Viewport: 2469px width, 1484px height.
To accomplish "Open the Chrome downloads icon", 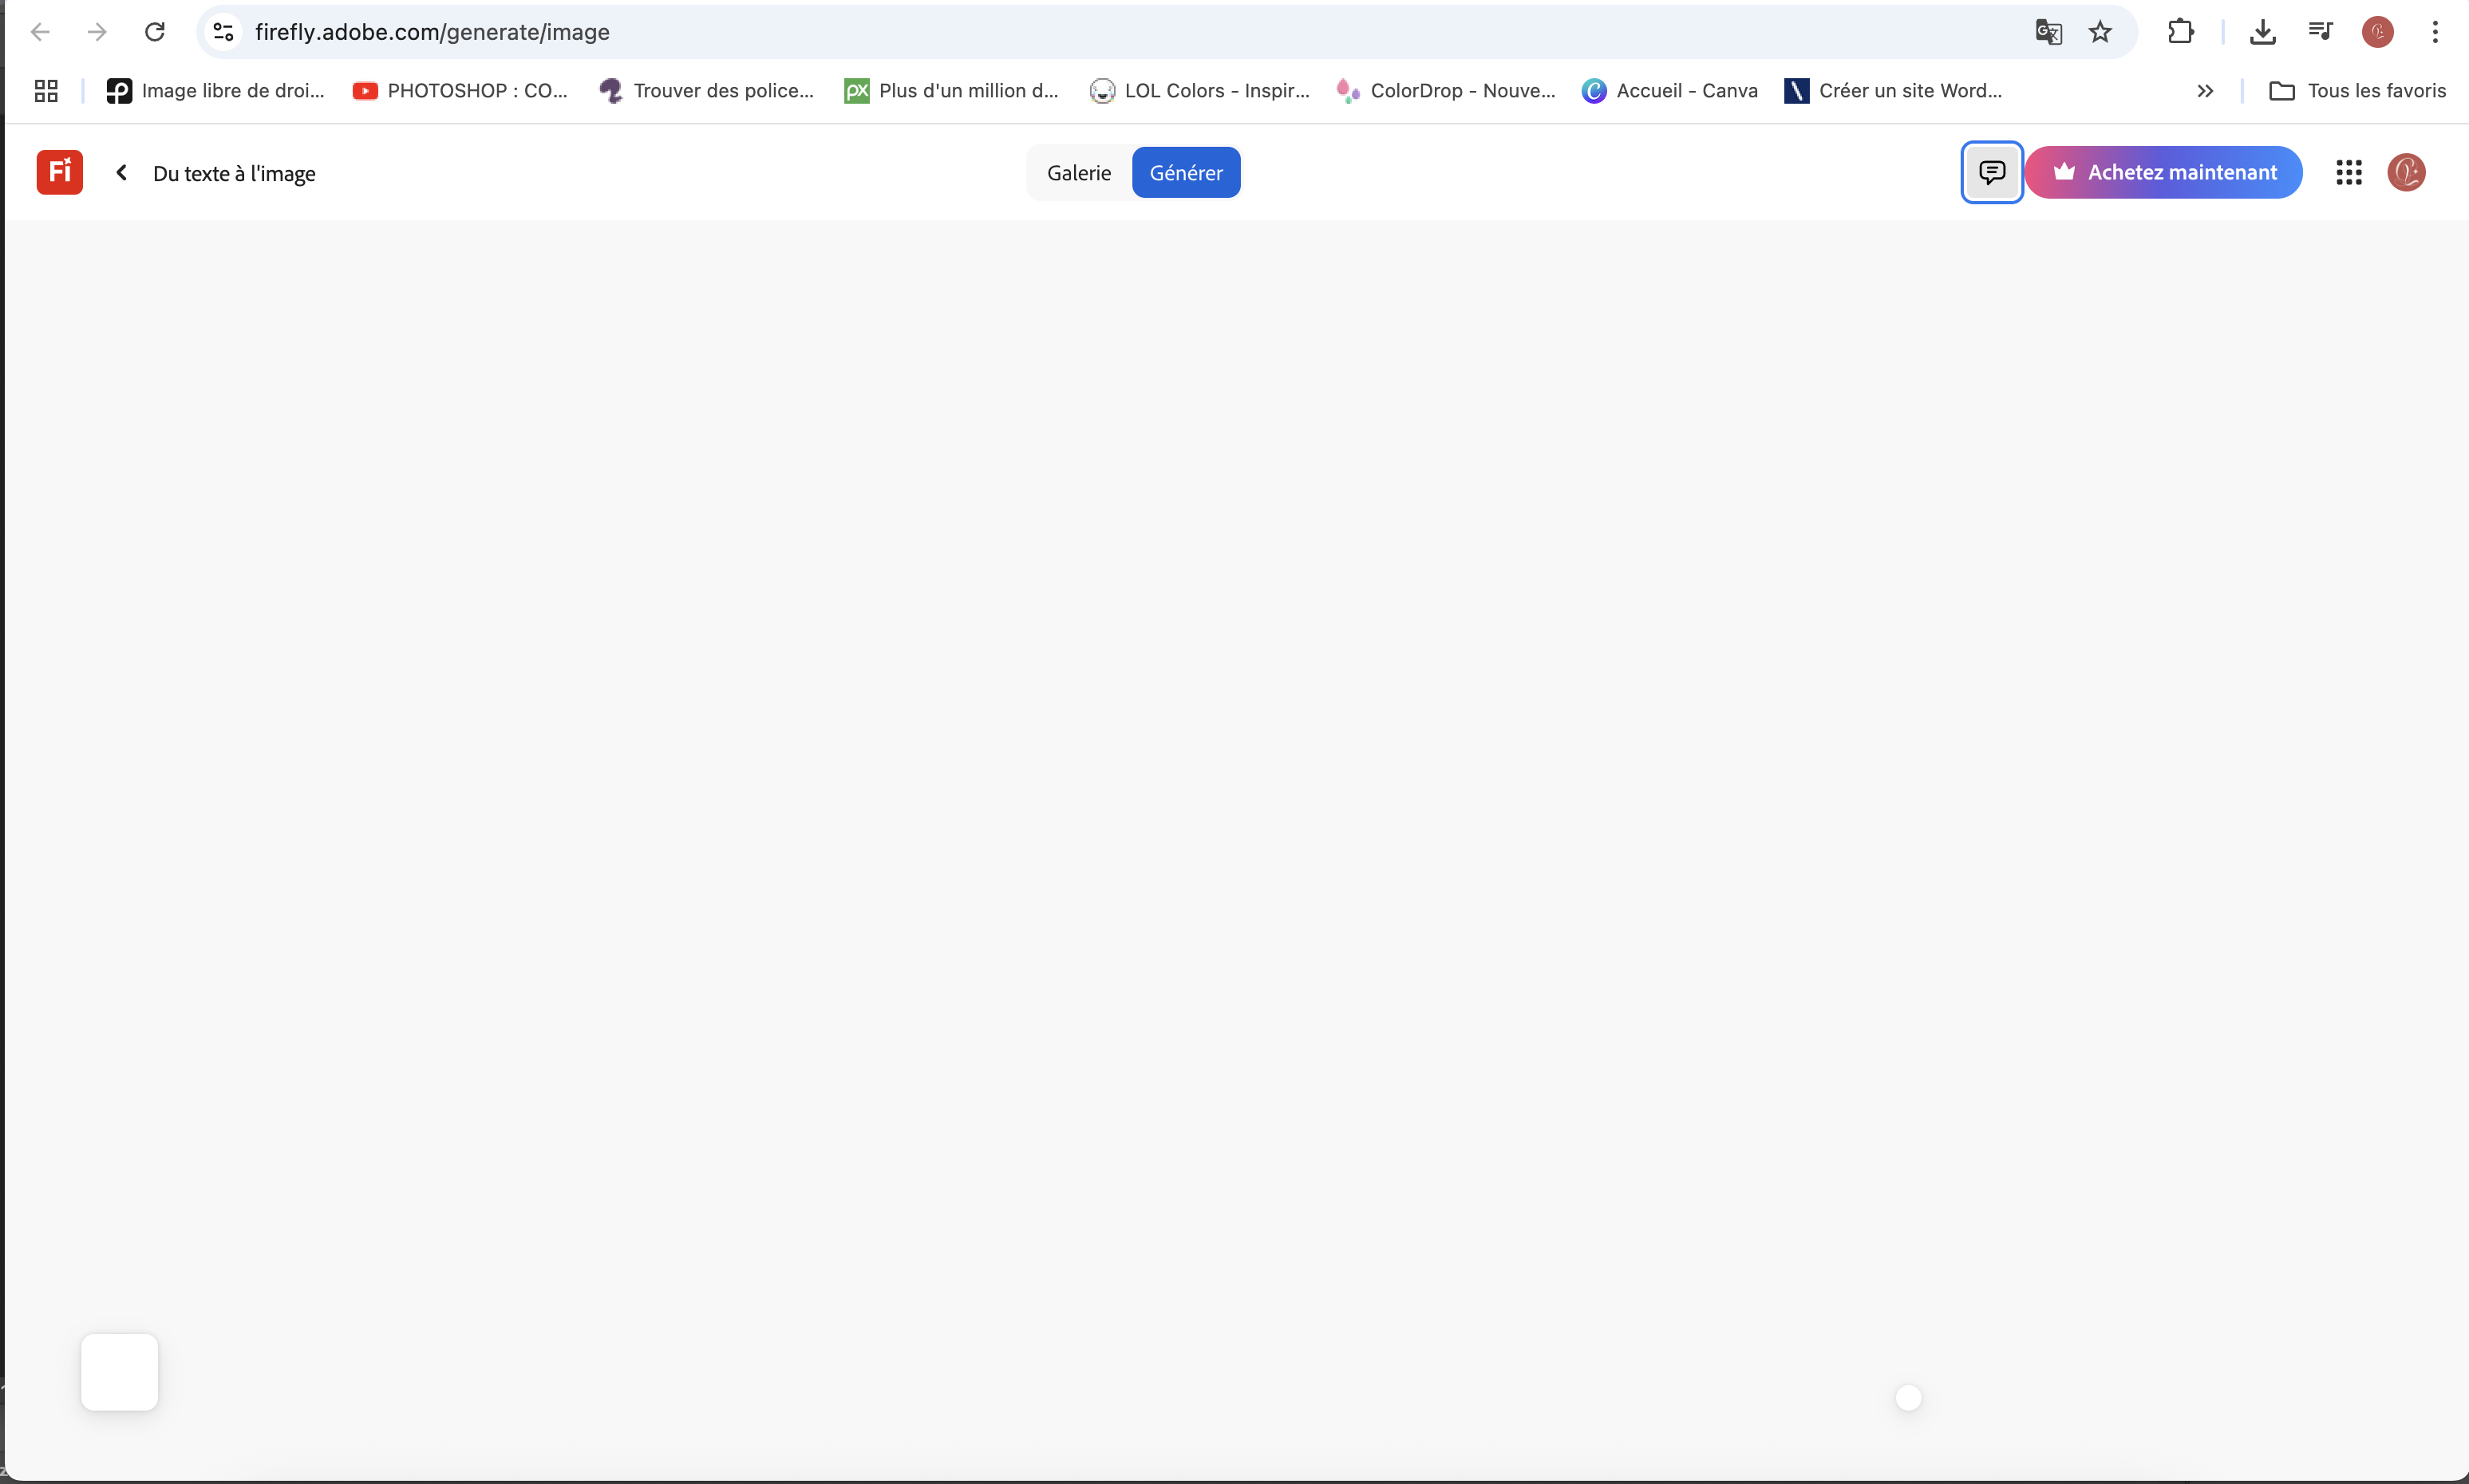I will tap(2262, 32).
